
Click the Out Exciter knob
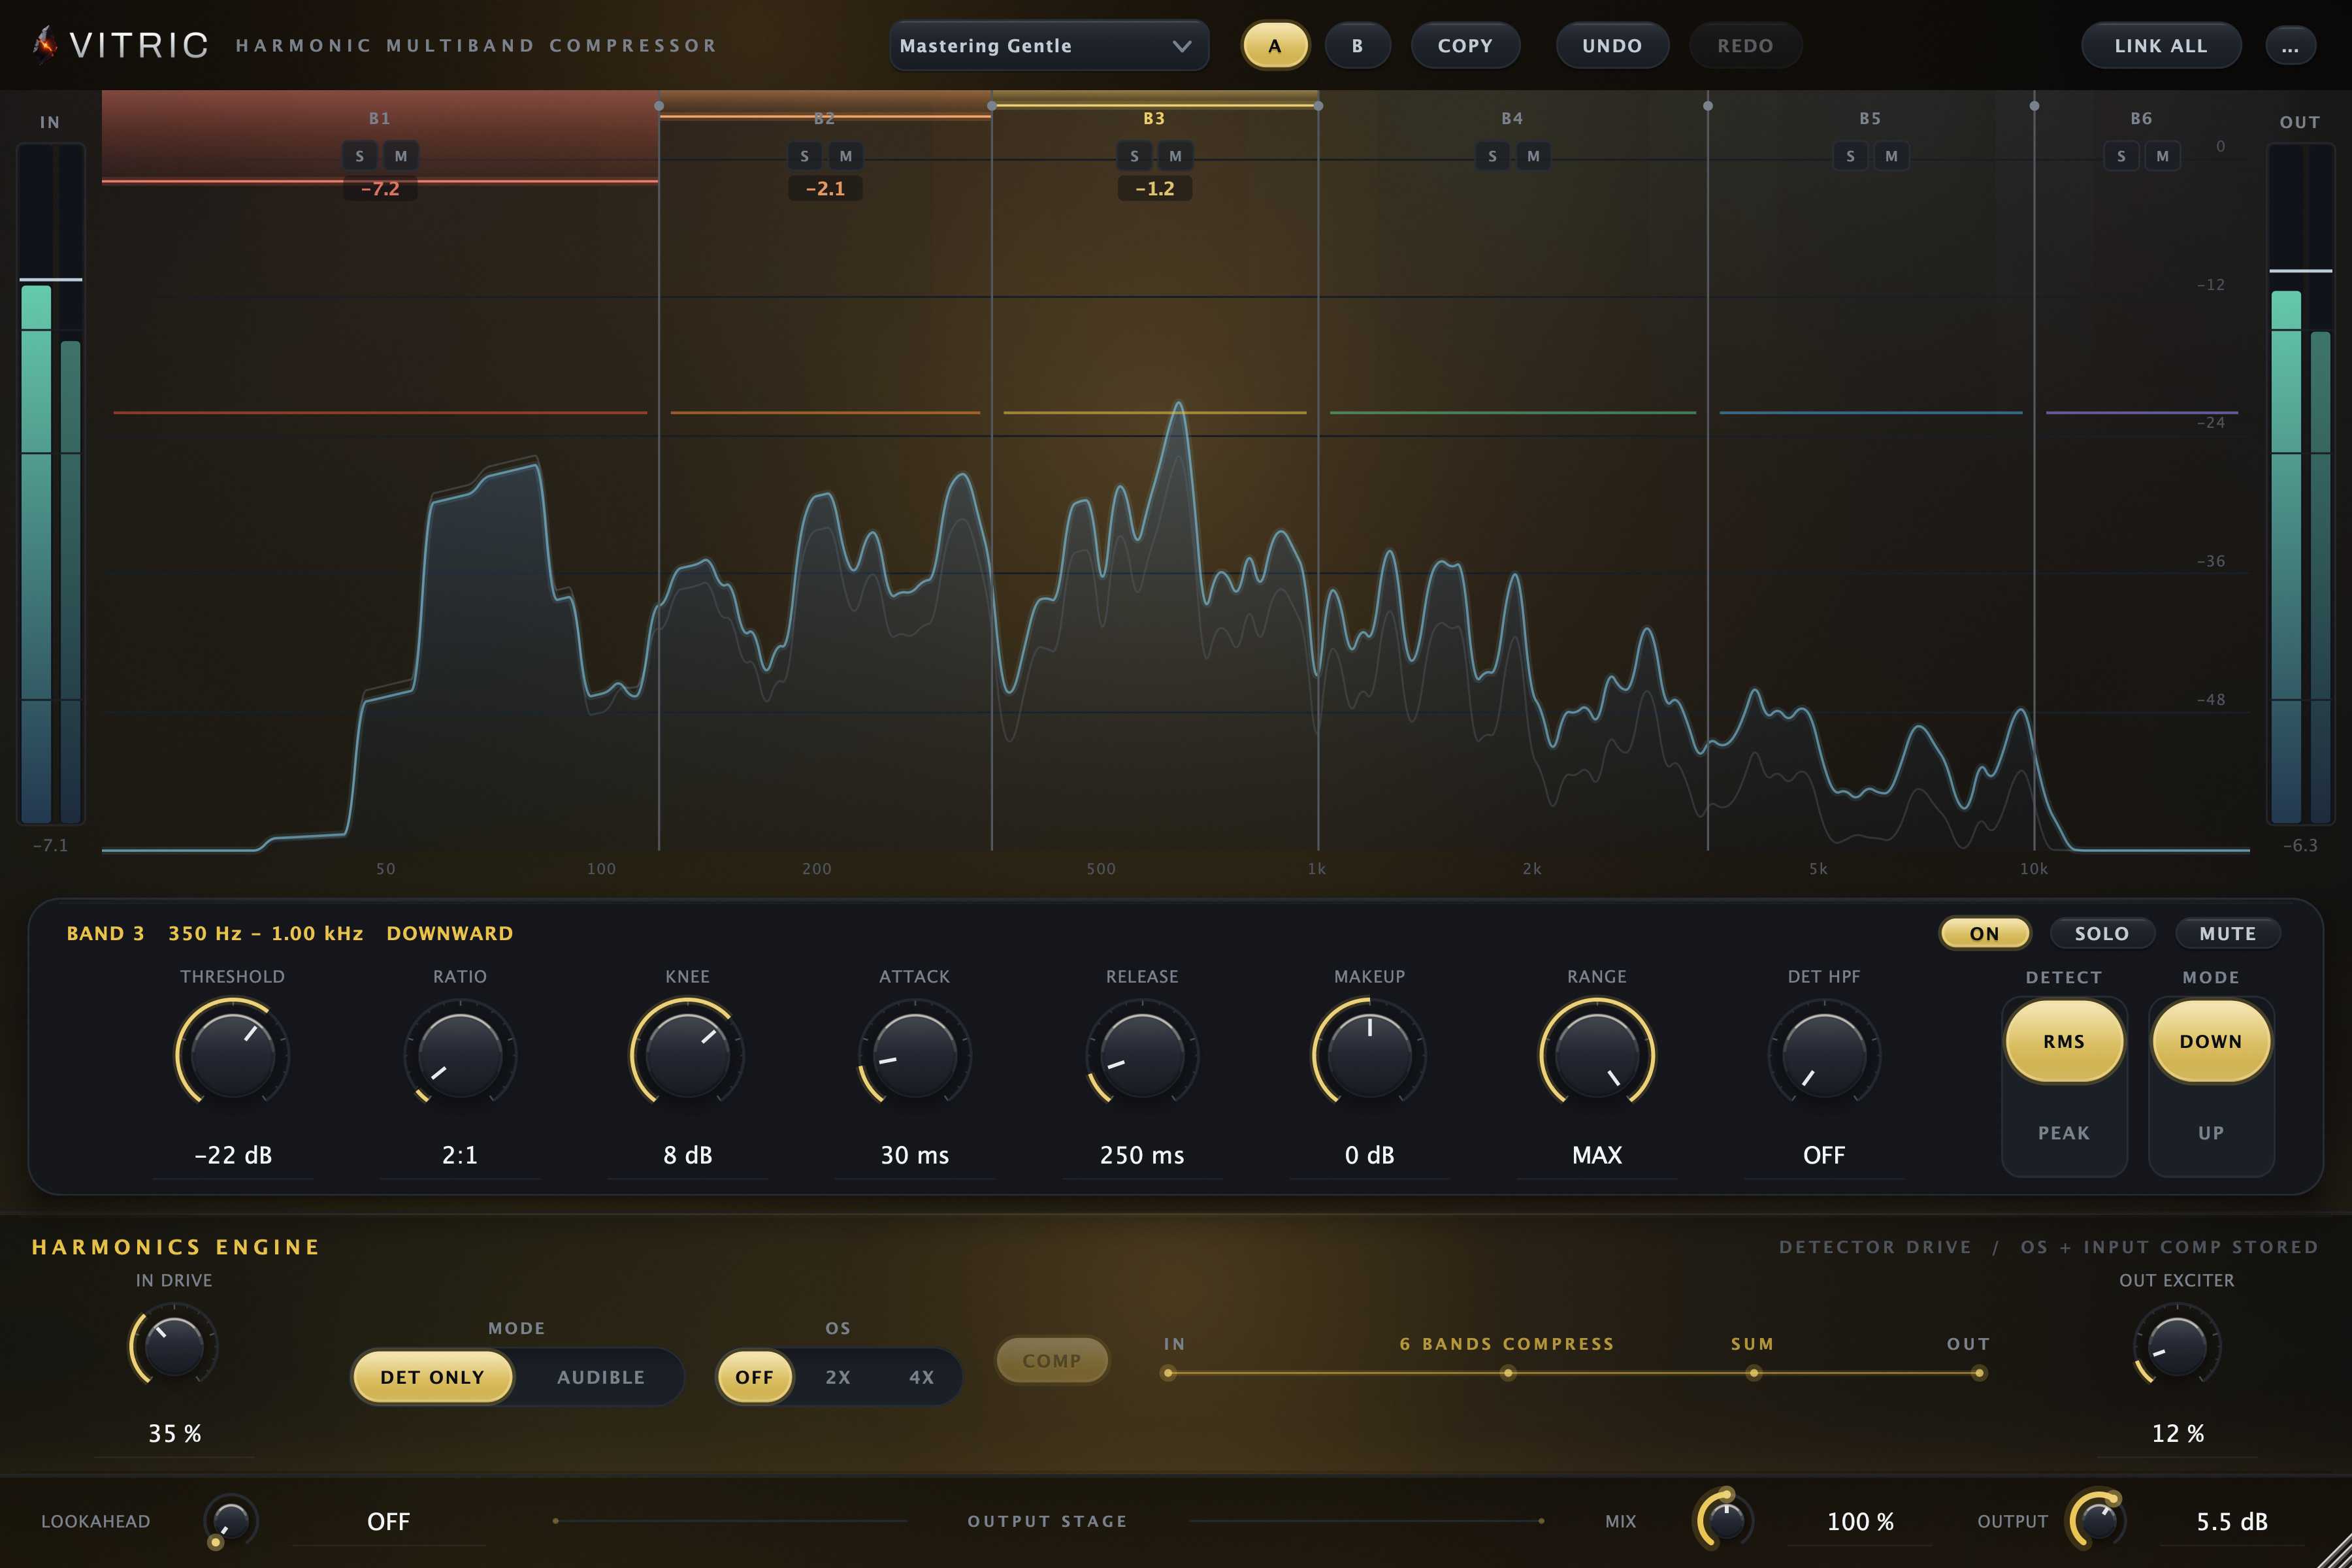tap(2177, 1346)
